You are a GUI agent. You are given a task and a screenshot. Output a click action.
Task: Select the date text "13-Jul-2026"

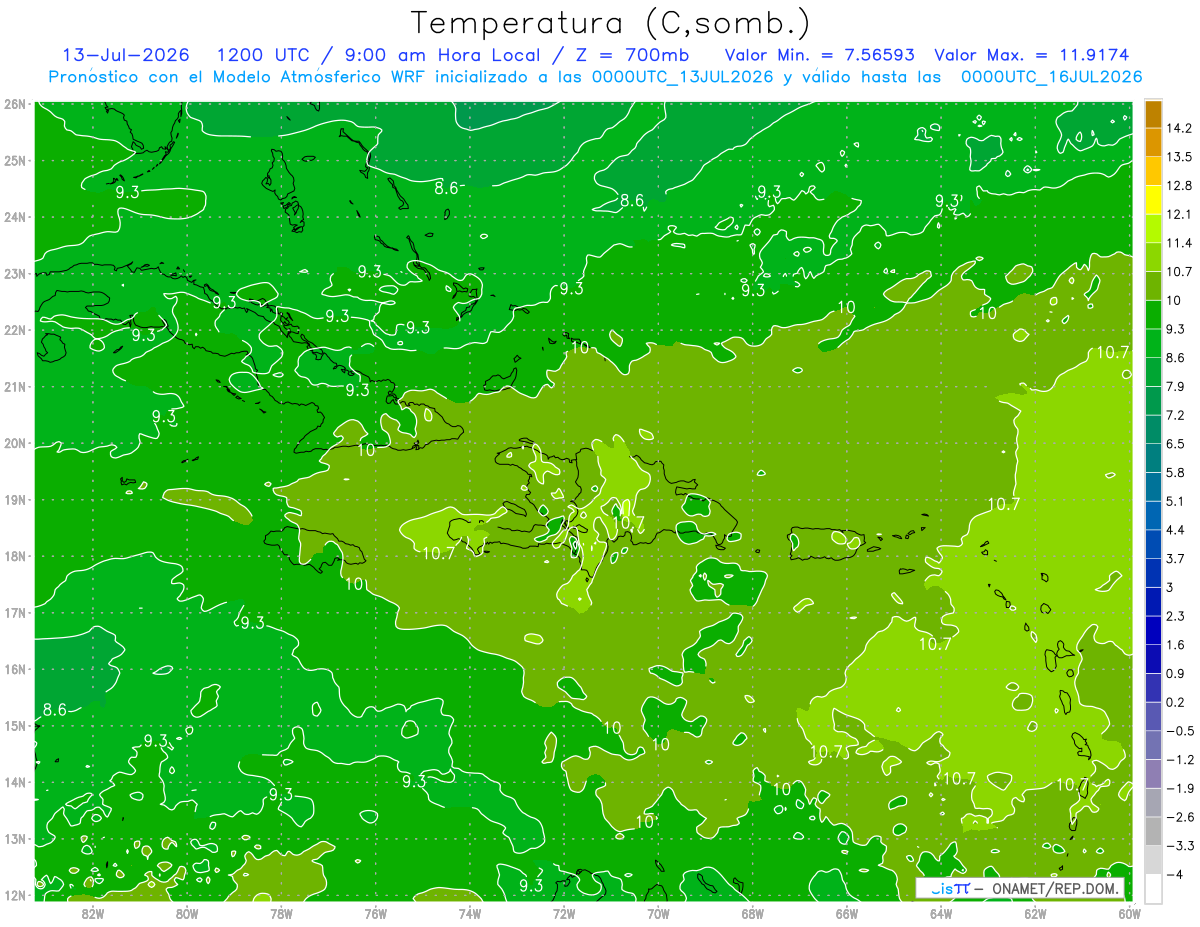pyautogui.click(x=124, y=55)
